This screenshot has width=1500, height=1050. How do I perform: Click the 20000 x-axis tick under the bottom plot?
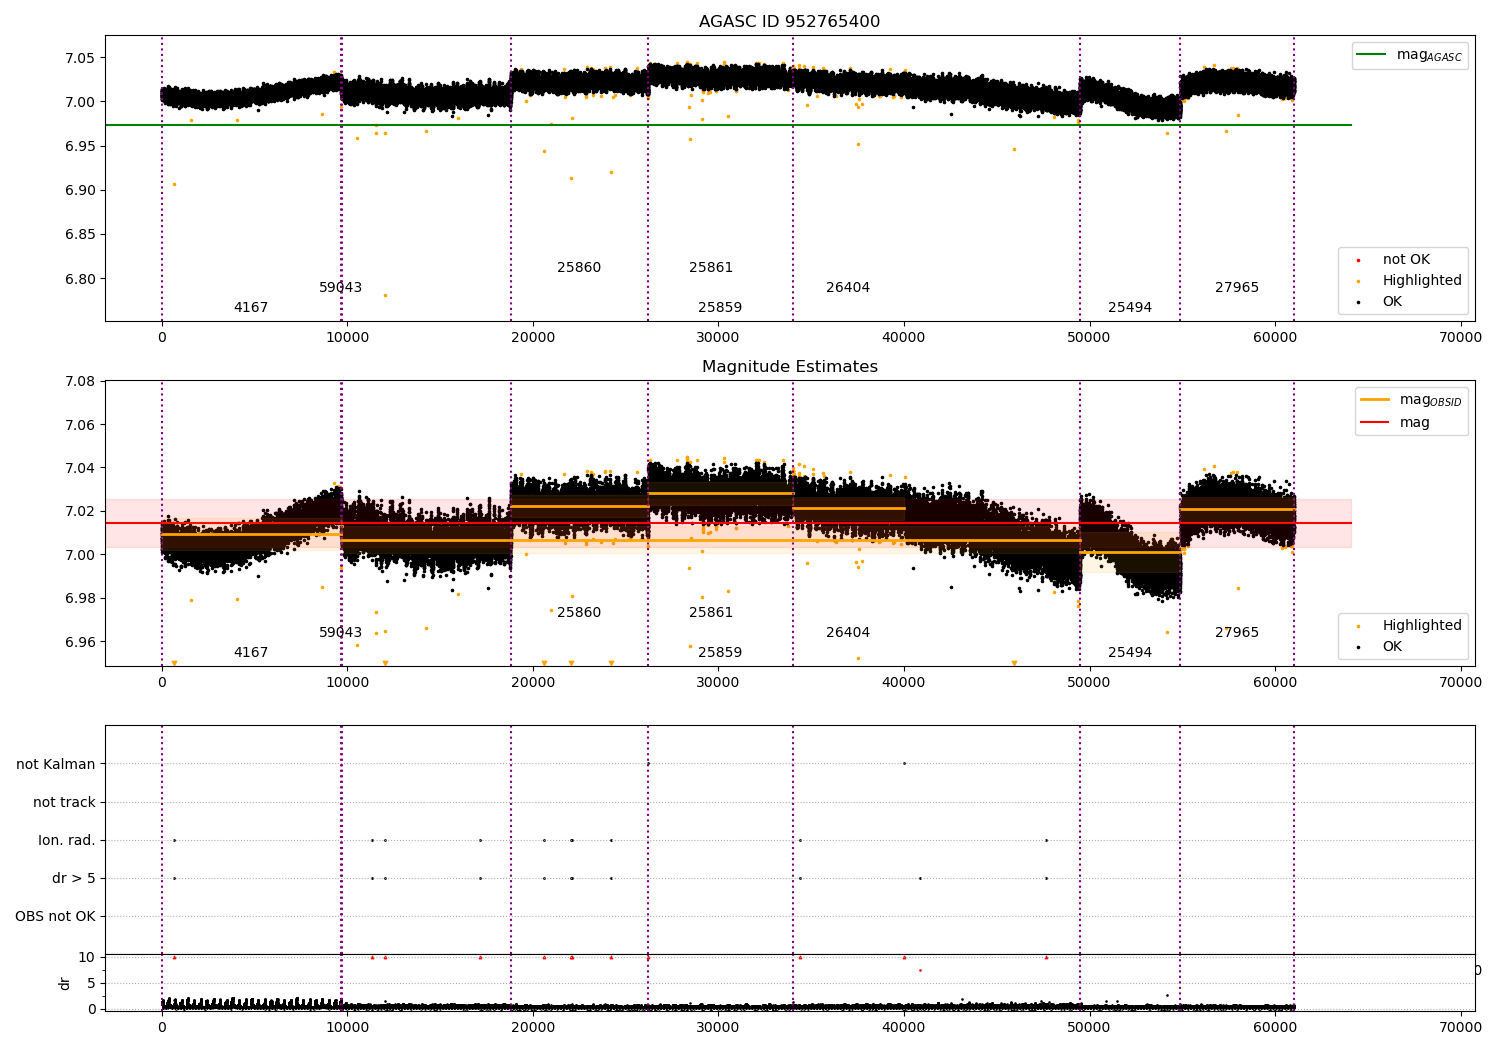(x=533, y=1027)
